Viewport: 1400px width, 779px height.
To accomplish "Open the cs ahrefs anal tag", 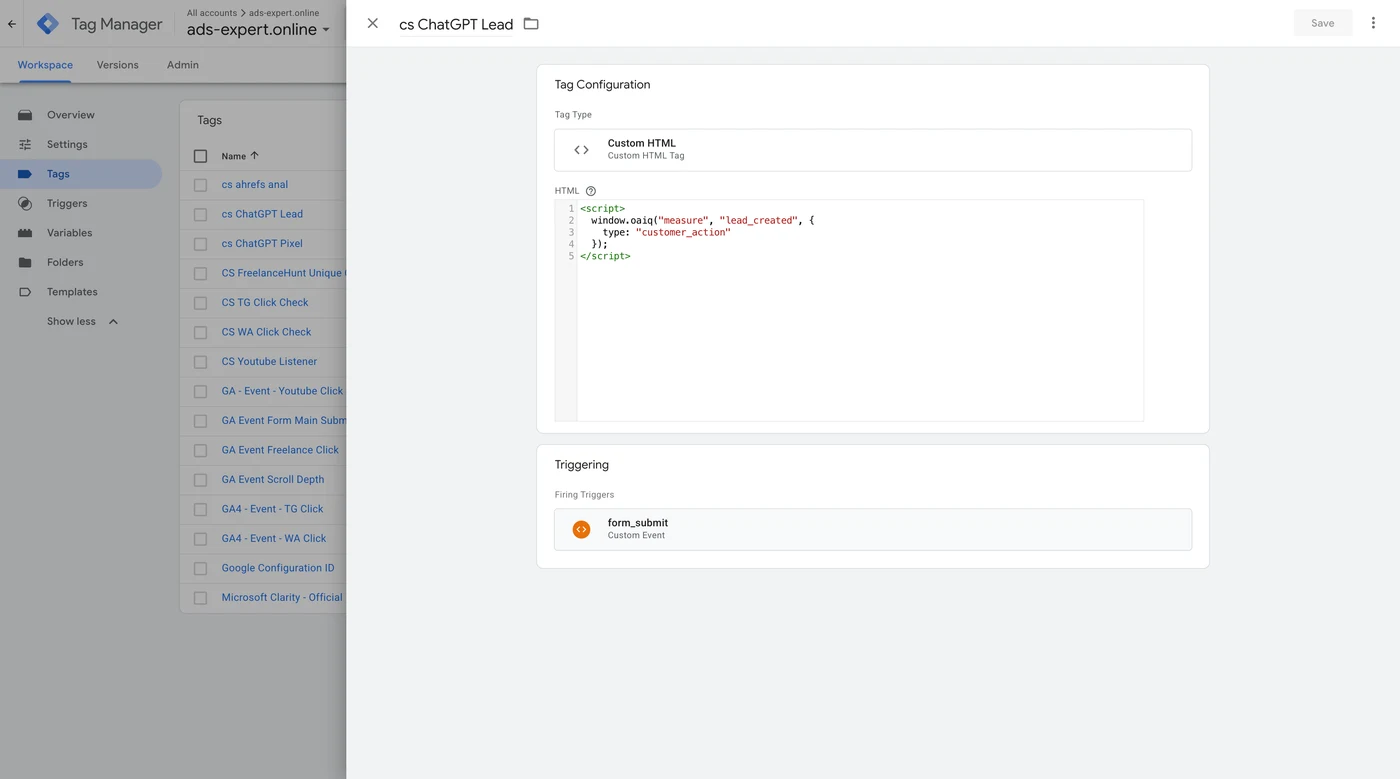I will (255, 185).
